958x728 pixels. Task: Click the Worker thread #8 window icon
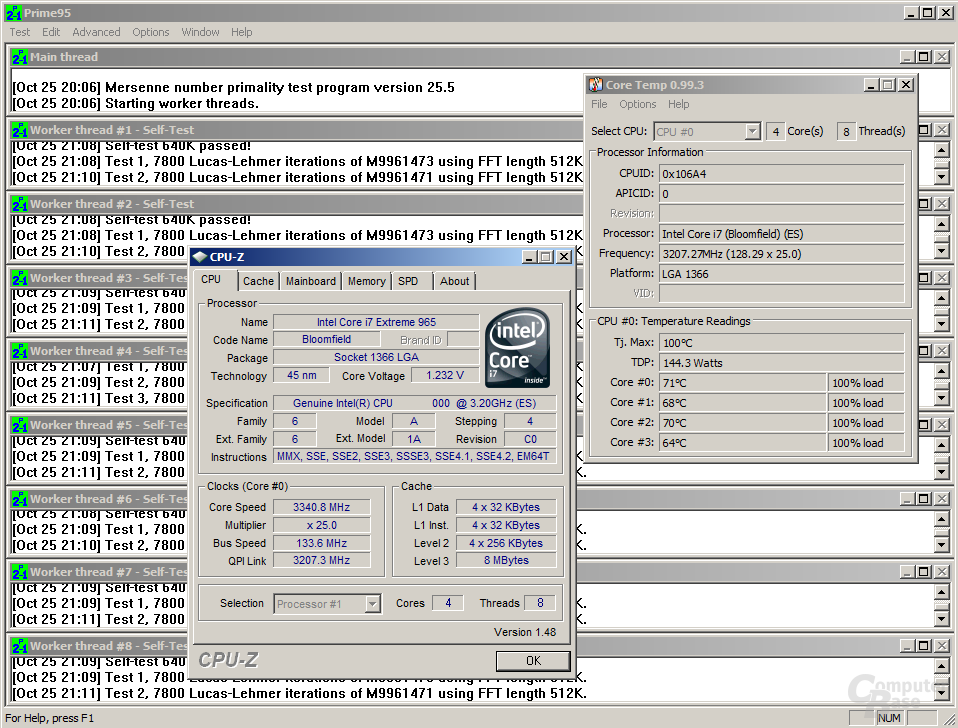tap(20, 646)
